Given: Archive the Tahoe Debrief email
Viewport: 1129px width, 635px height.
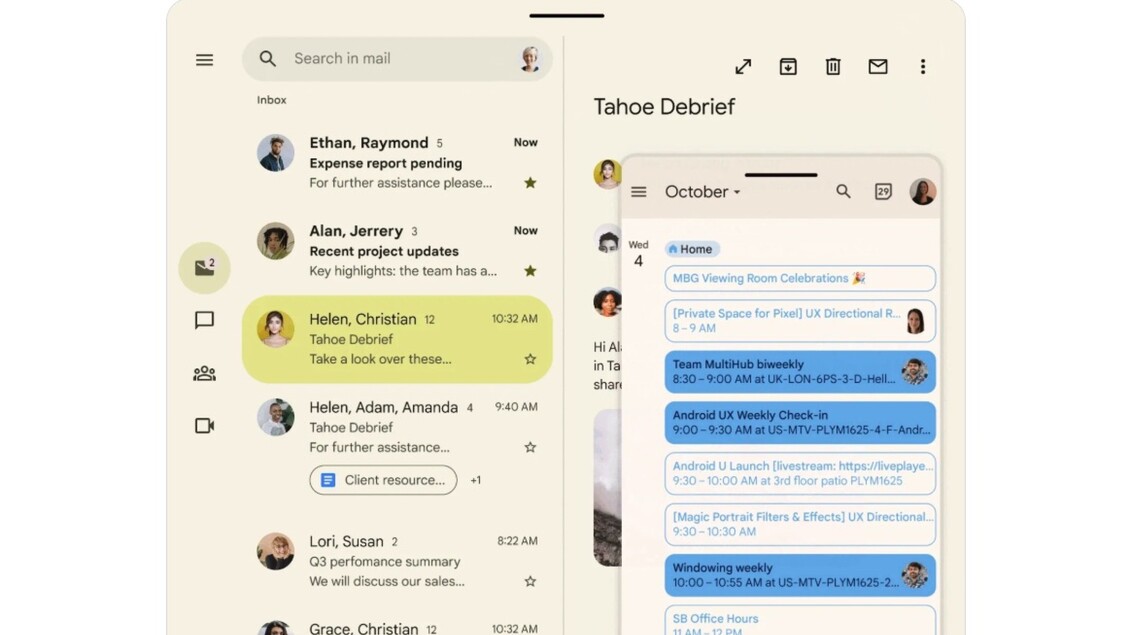Looking at the screenshot, I should click(788, 67).
